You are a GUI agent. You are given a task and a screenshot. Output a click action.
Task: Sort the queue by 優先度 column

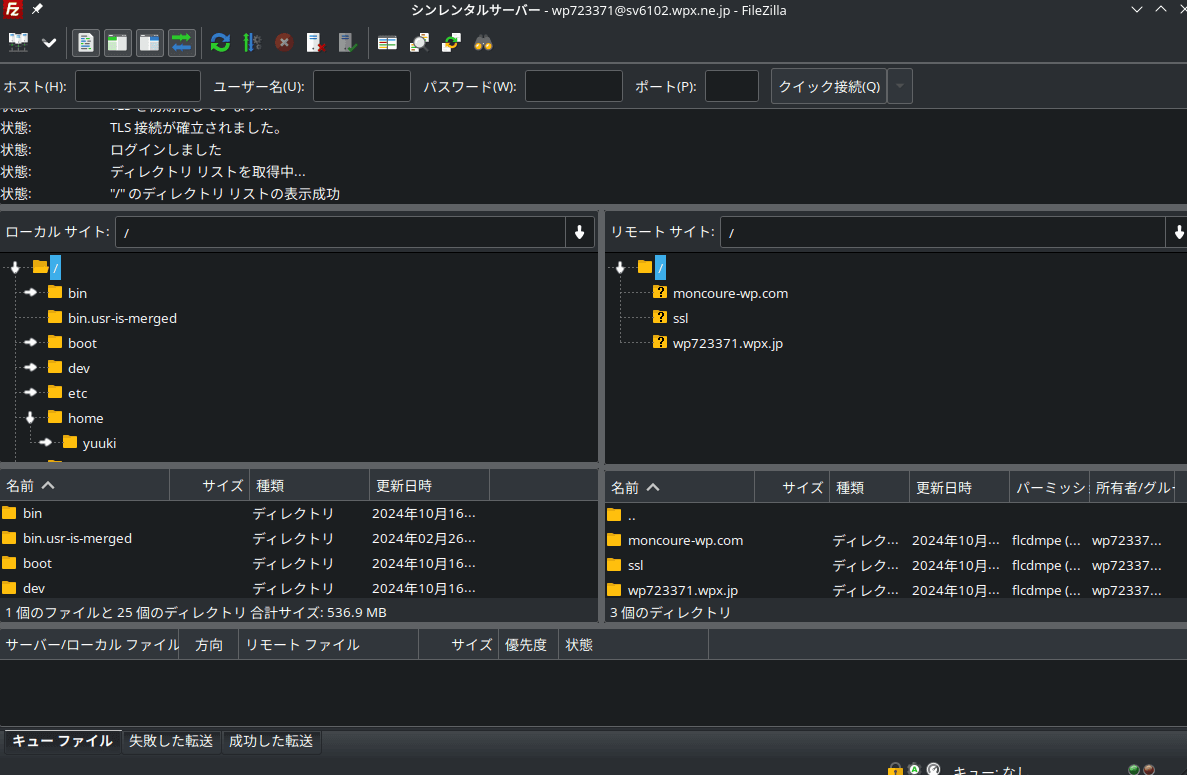point(528,645)
